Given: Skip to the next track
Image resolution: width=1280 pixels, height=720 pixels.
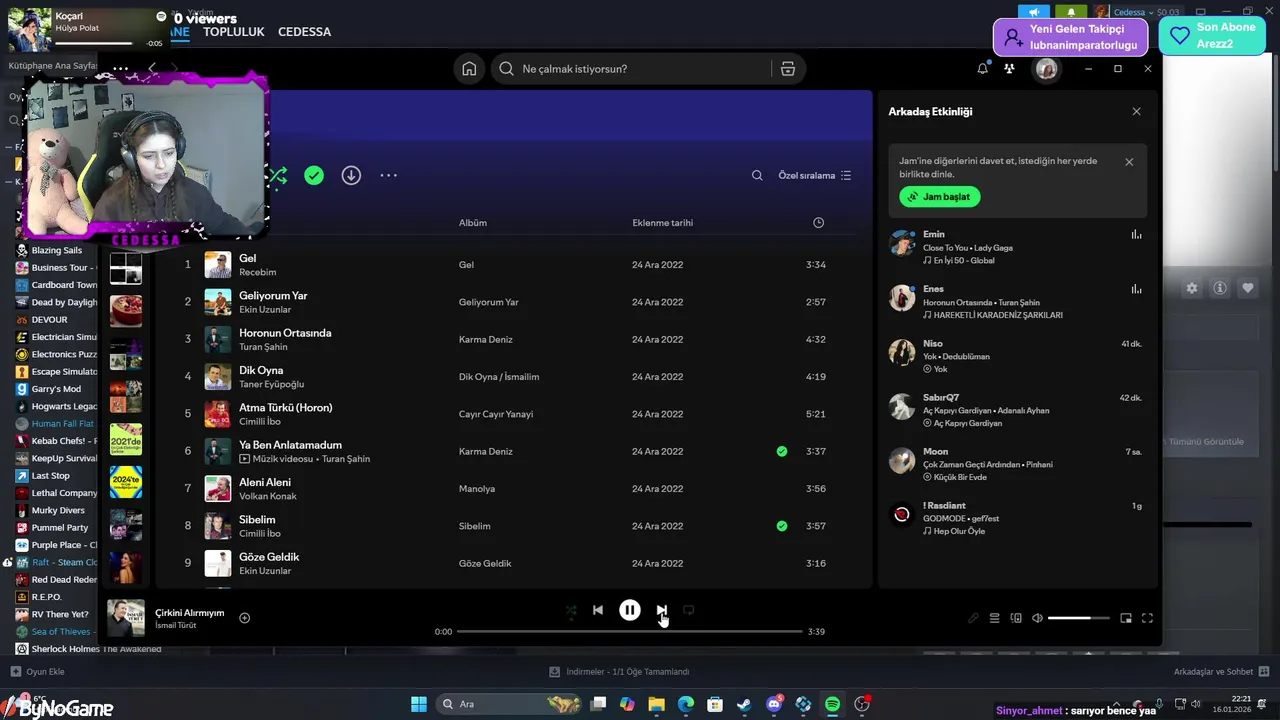Looking at the screenshot, I should pos(661,610).
